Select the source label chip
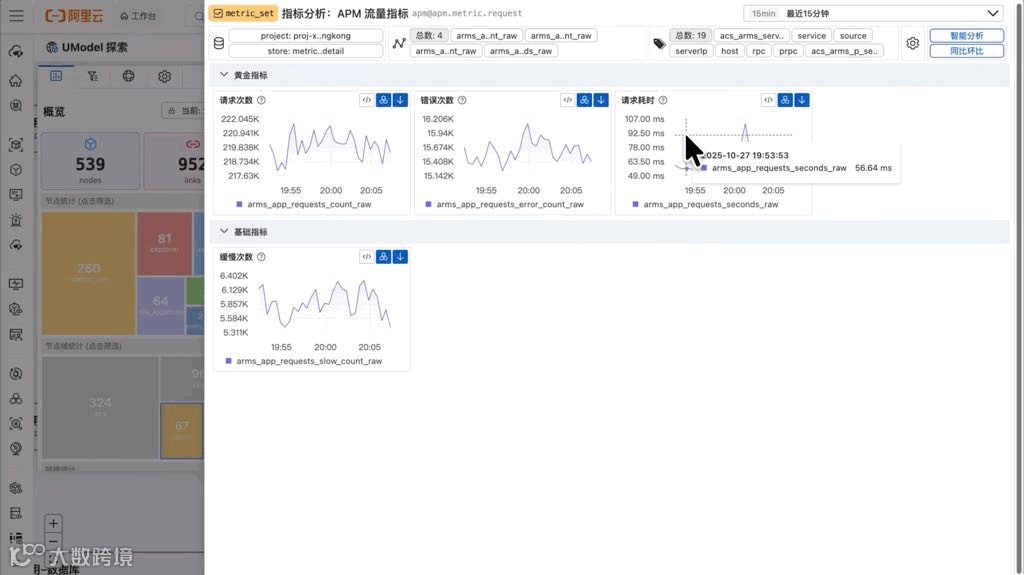This screenshot has height=575, width=1024. (853, 36)
